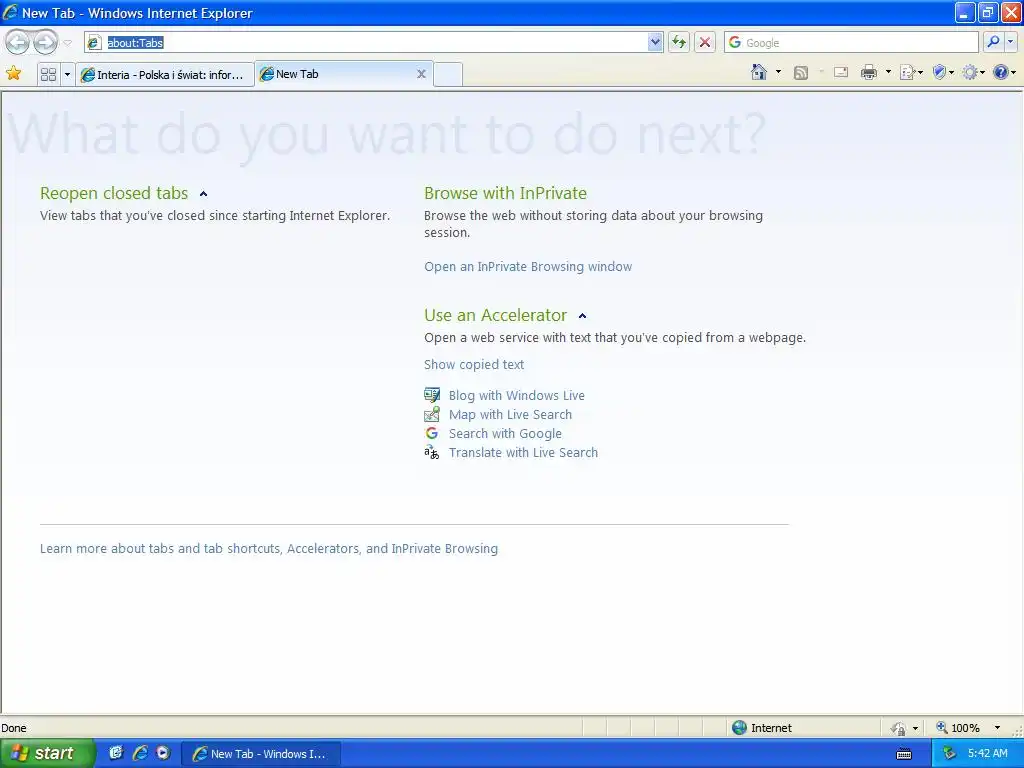This screenshot has width=1024, height=768.
Task: Click the Protected Mode lock icon in status bar
Action: 899,728
